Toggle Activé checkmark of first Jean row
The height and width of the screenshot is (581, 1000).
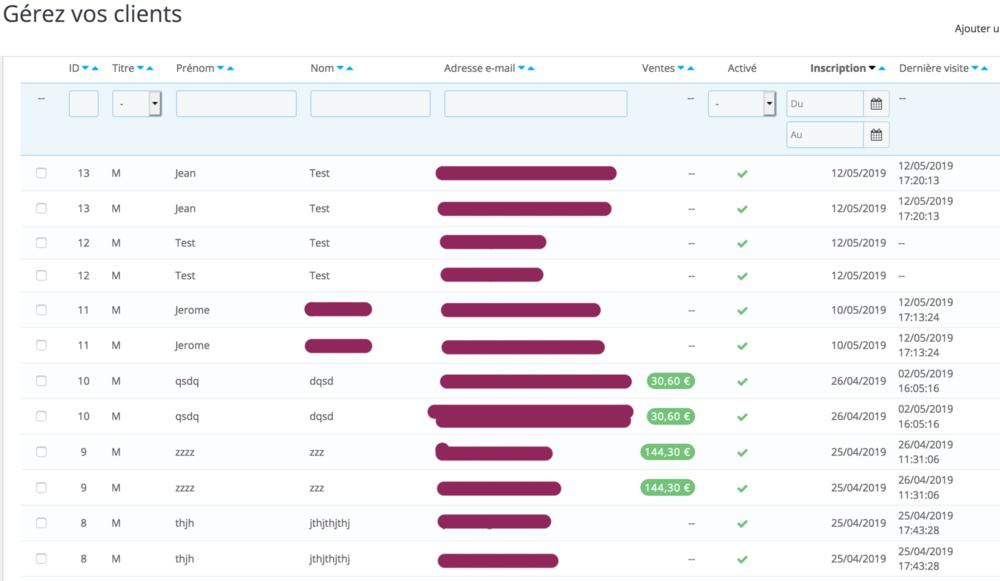(742, 173)
